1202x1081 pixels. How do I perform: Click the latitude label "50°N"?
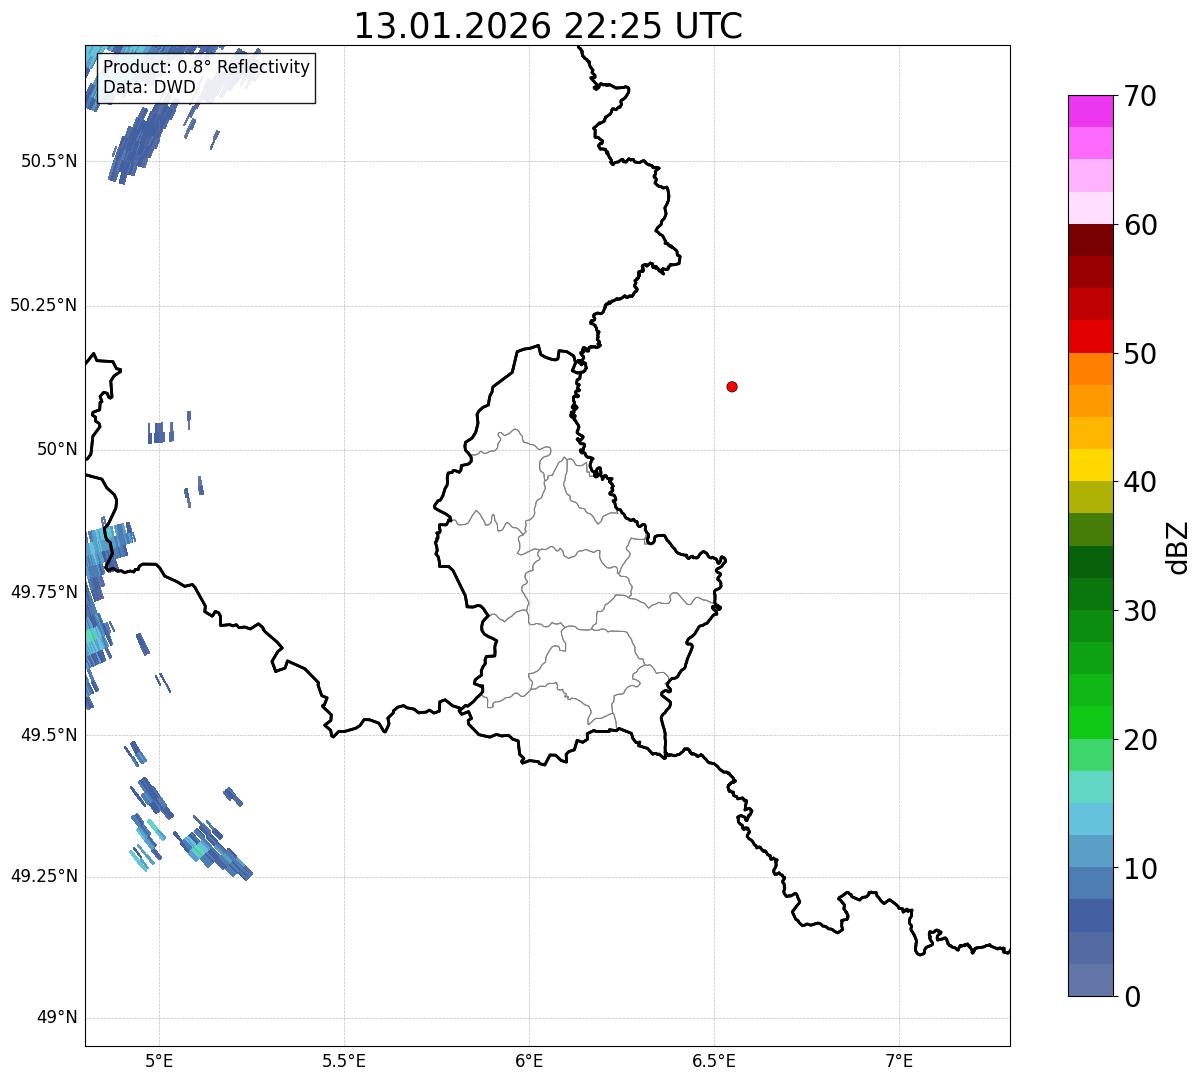[57, 449]
